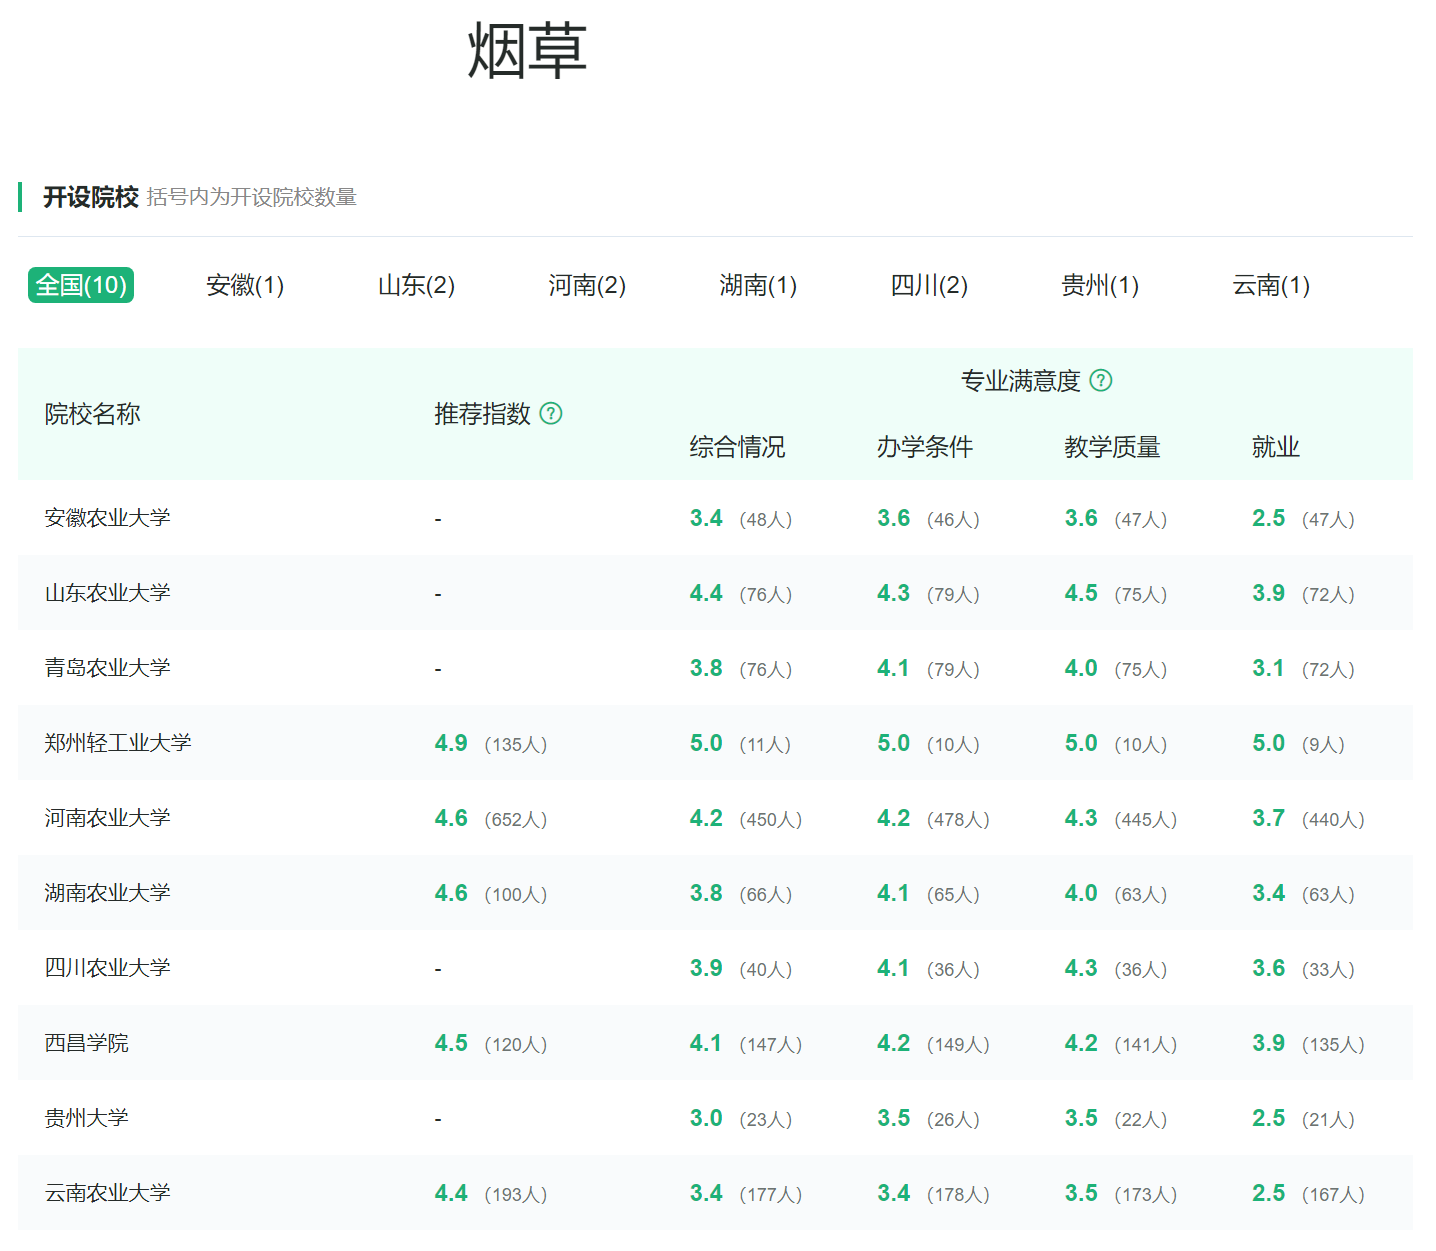
Task: Select the 全国(10) filter tab
Action: coord(81,285)
